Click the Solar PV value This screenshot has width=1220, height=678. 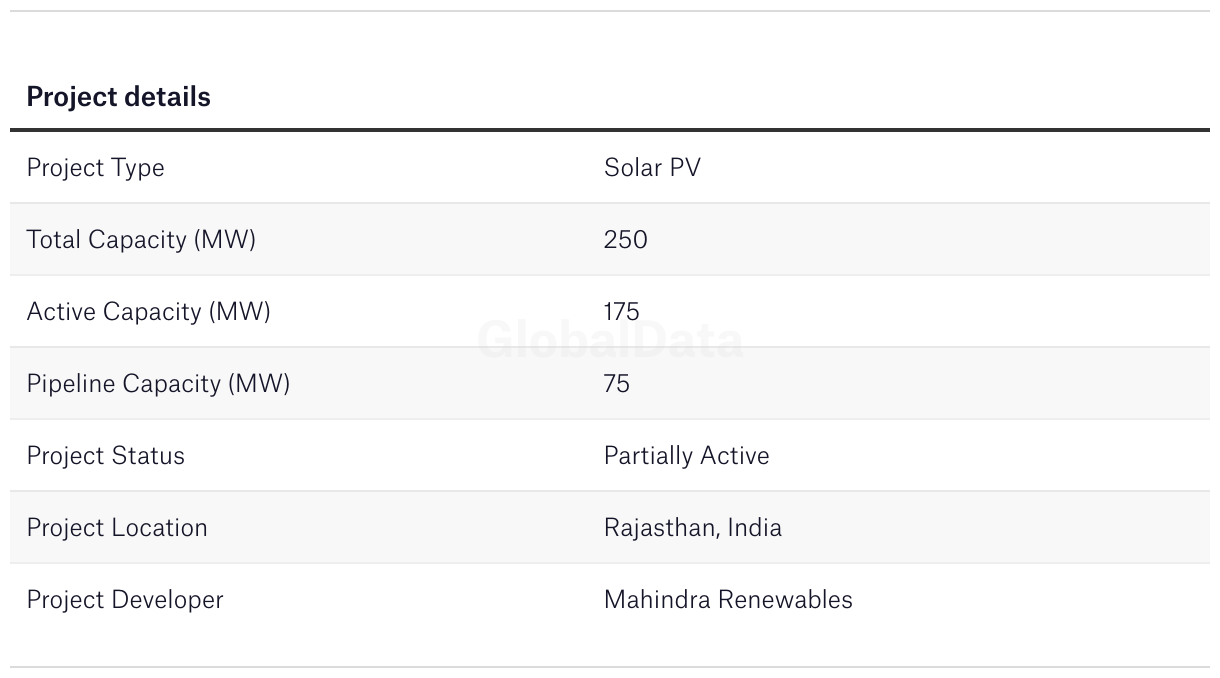click(652, 168)
